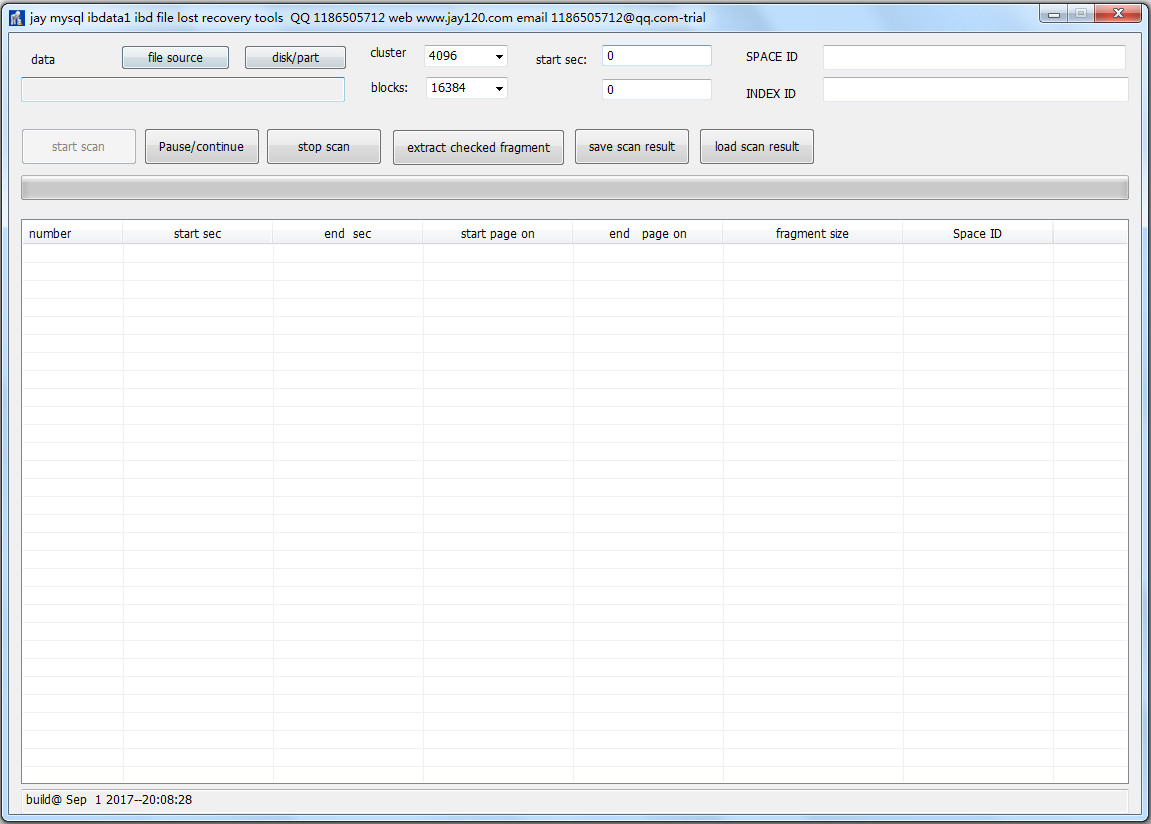Click Pause/continue to toggle scanning
Screen dimensions: 1151x824
(201, 146)
